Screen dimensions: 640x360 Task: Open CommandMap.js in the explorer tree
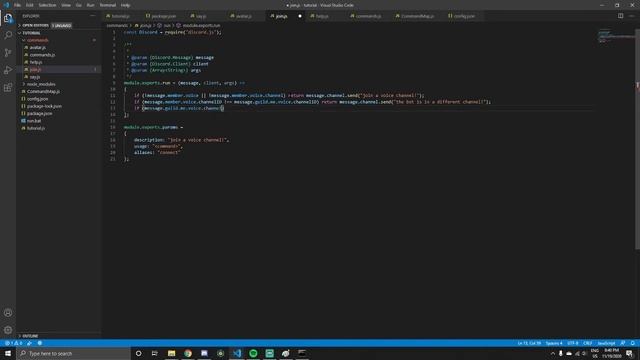43,91
